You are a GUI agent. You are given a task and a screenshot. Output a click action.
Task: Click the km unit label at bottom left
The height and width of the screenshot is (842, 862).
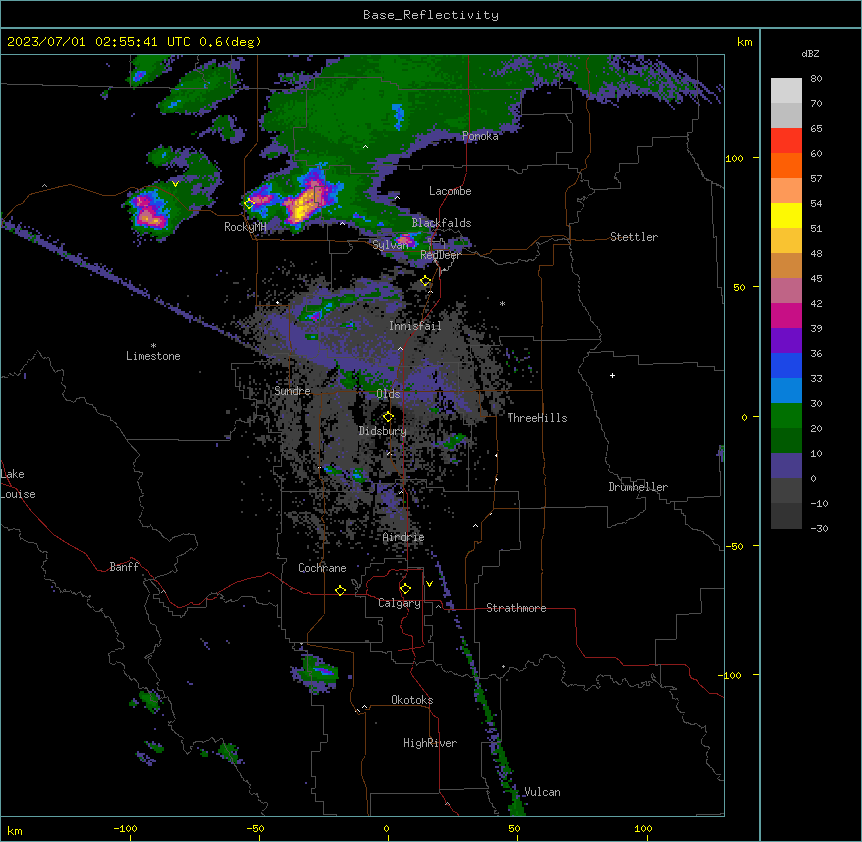(x=15, y=830)
